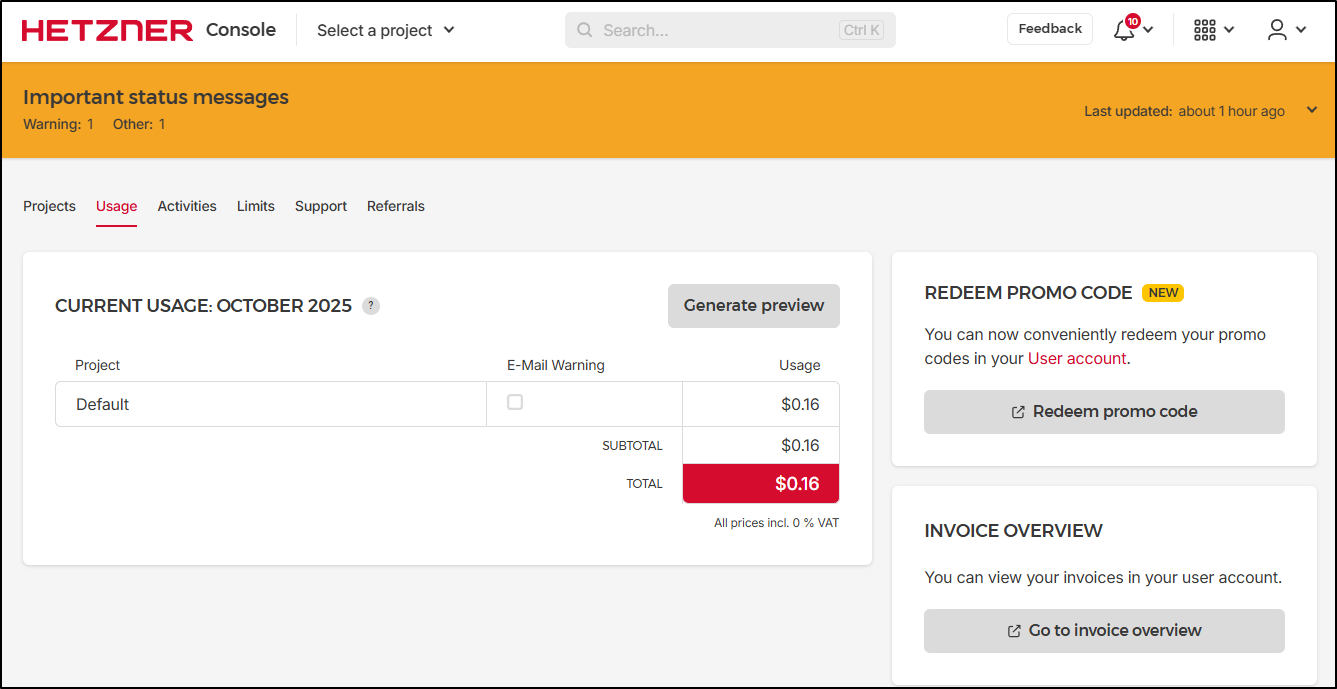Expand the important status messages banner

(1312, 111)
